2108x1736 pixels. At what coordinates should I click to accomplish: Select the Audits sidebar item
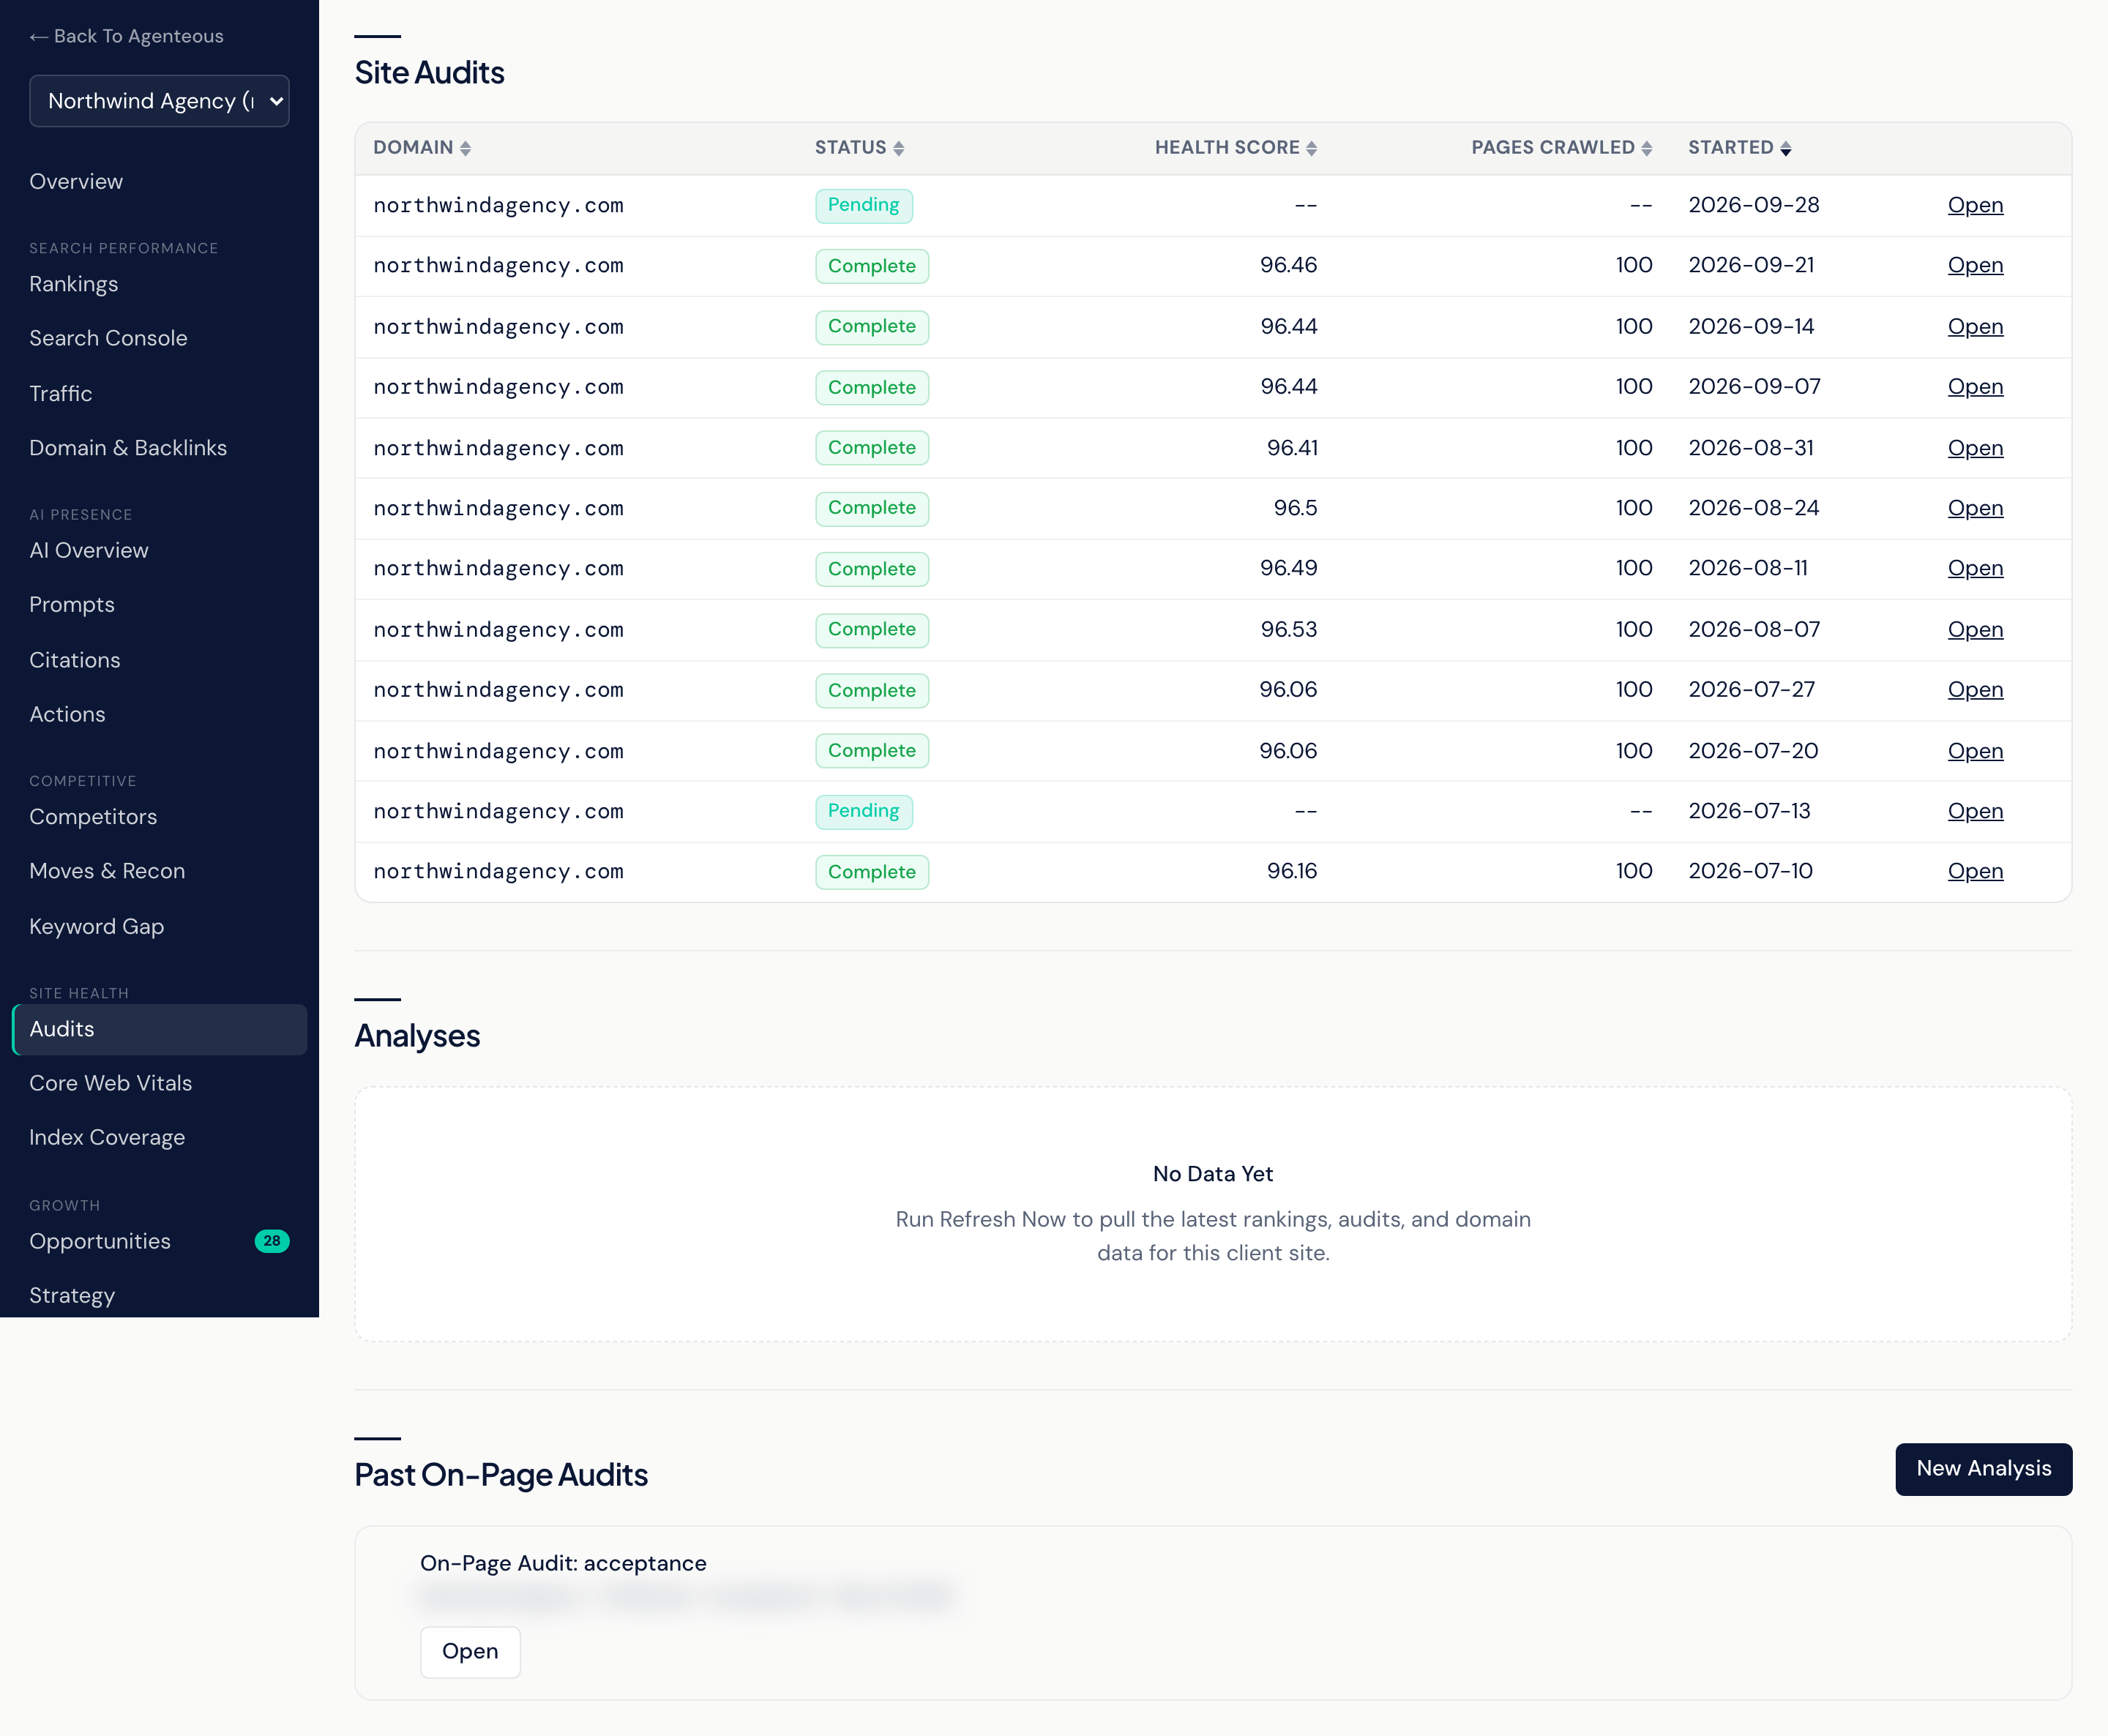pyautogui.click(x=159, y=1029)
